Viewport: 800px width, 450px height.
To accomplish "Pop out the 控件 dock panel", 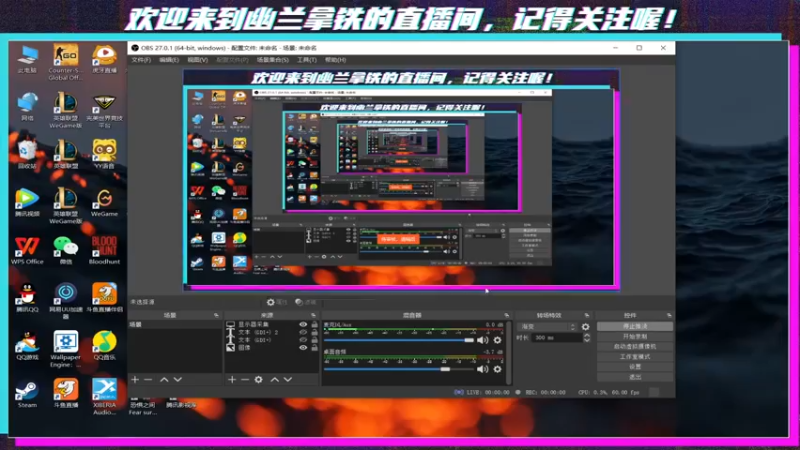I will [x=669, y=315].
